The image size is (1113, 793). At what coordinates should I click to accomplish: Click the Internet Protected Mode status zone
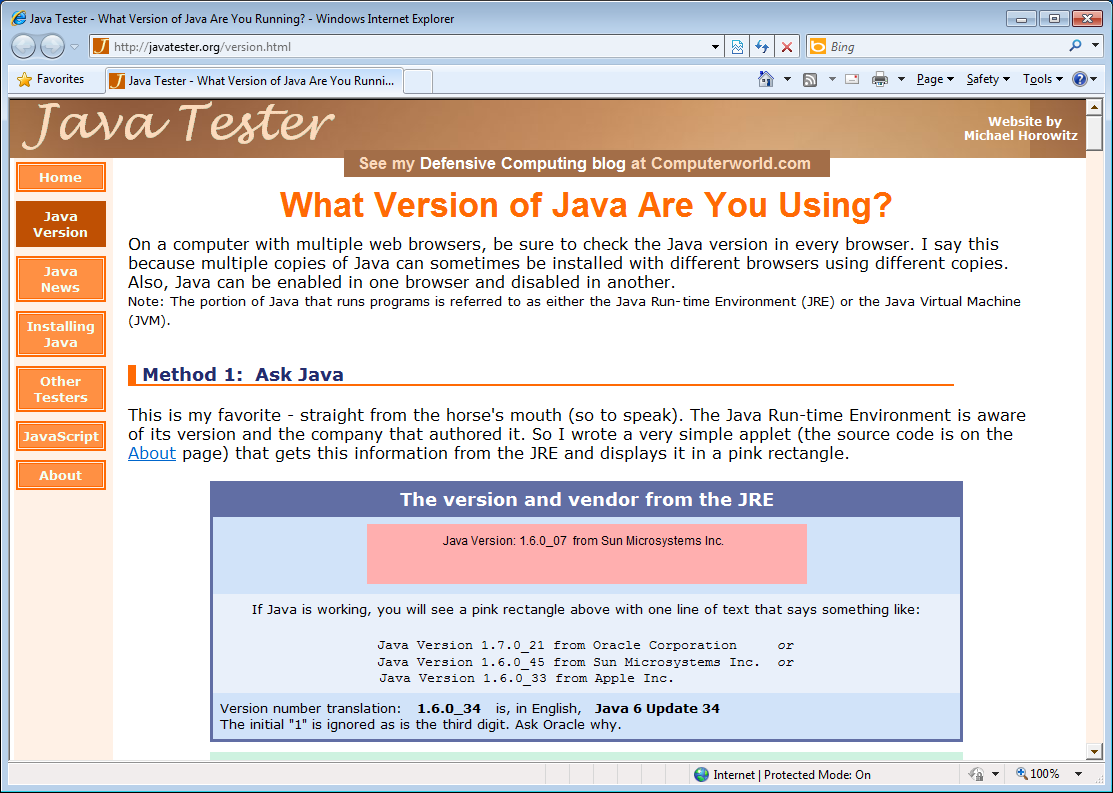784,775
